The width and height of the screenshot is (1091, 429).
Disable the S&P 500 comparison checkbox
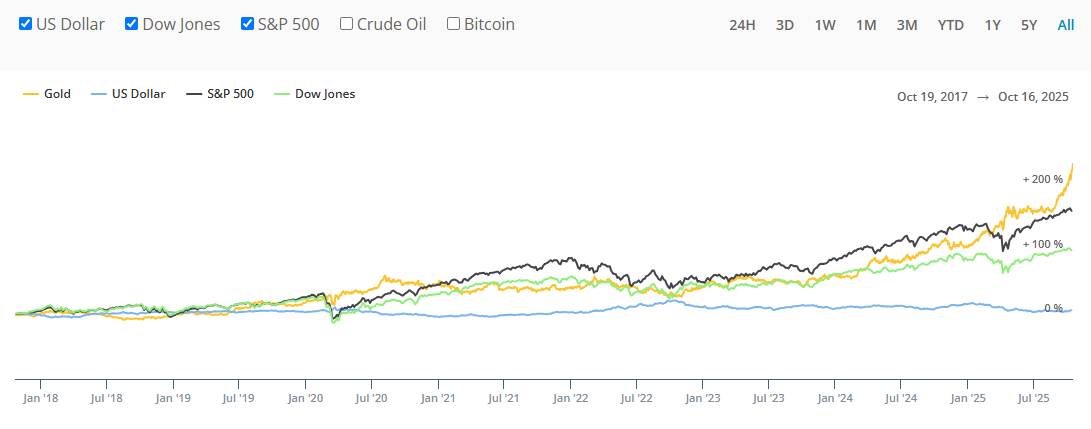248,24
